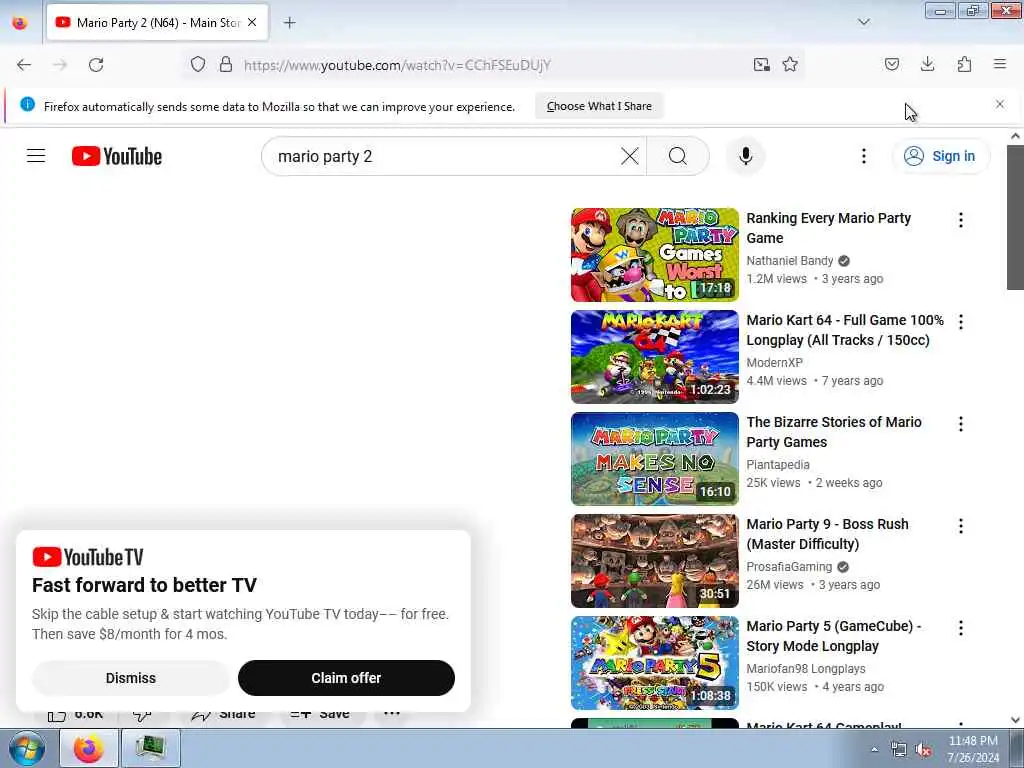Clear the search query with X icon

[630, 156]
